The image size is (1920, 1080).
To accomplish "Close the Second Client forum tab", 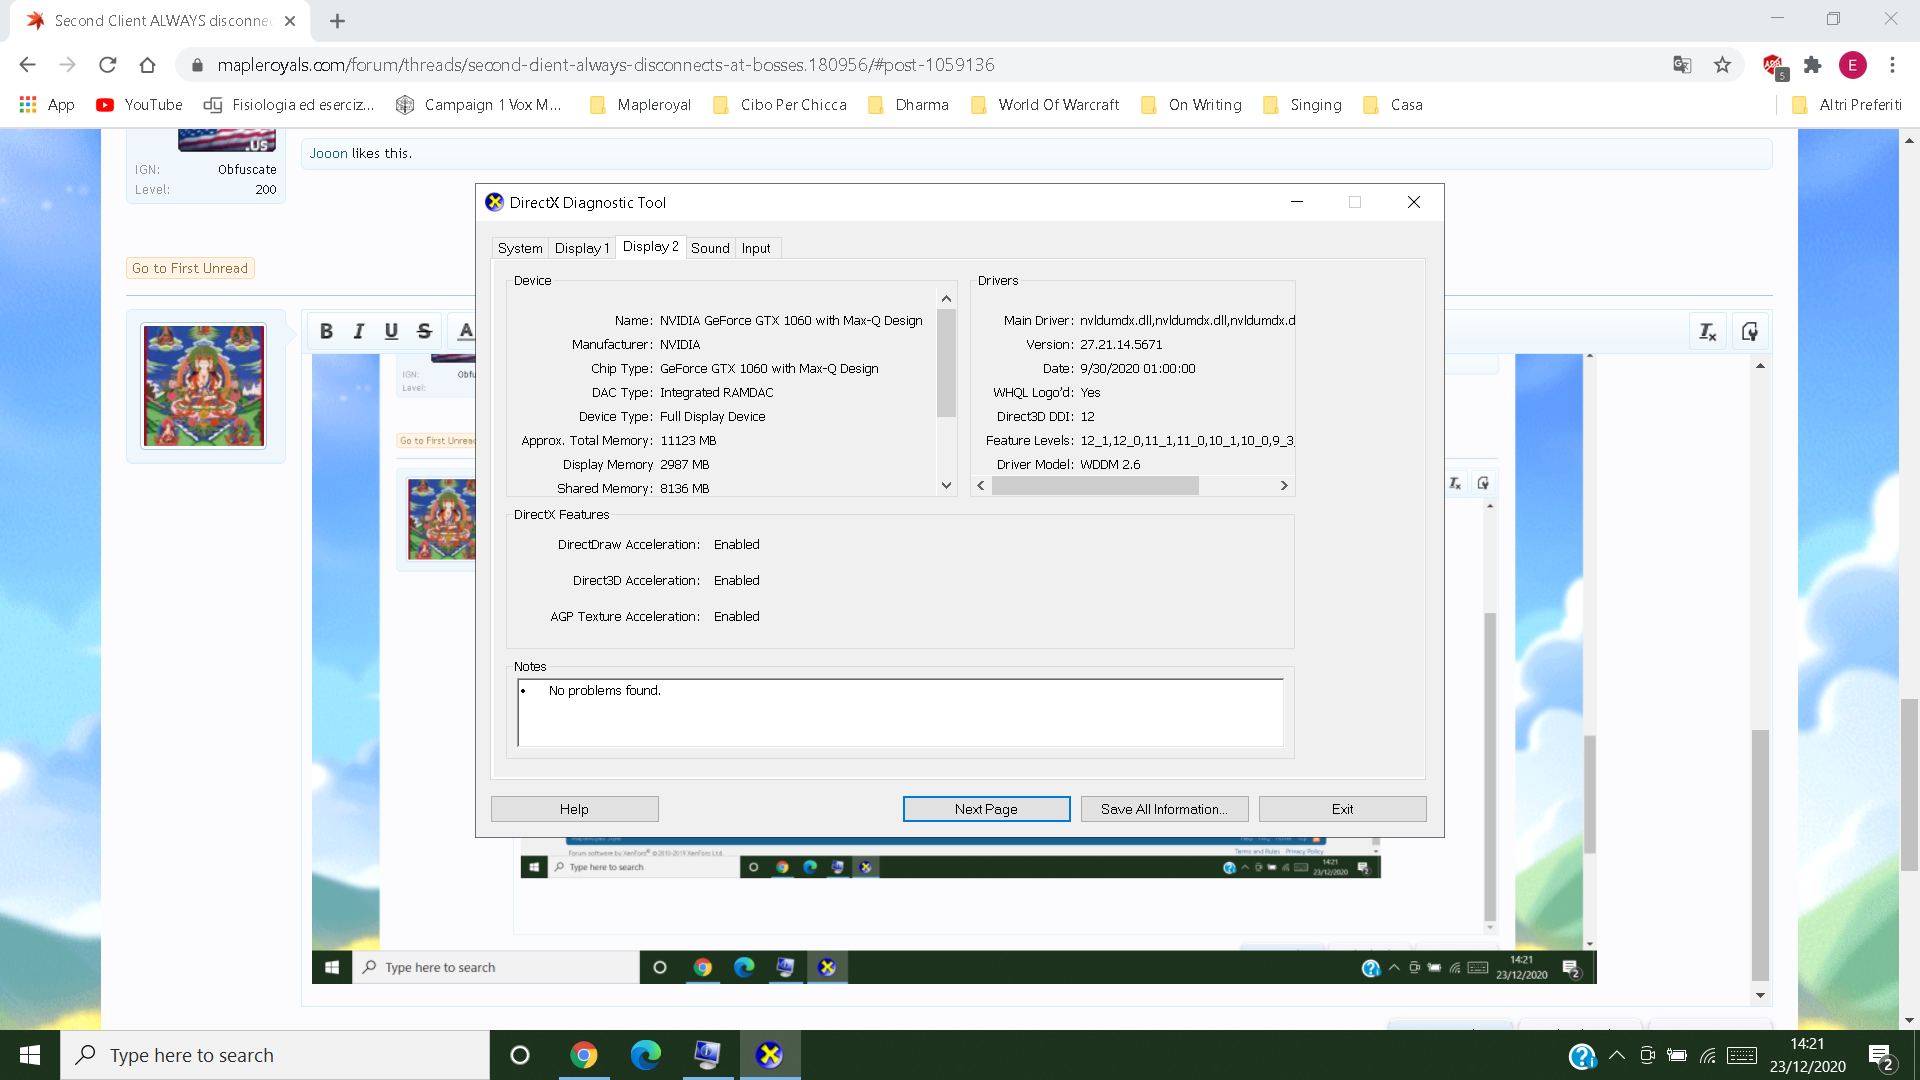I will (290, 21).
